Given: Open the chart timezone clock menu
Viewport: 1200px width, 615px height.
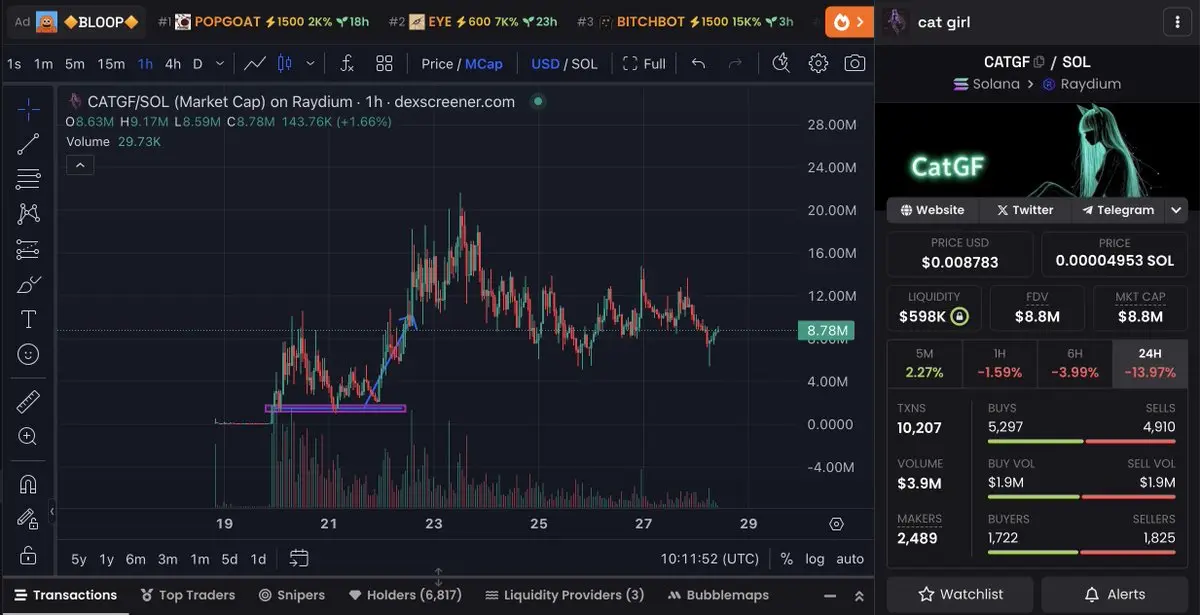Looking at the screenshot, I should (710, 559).
